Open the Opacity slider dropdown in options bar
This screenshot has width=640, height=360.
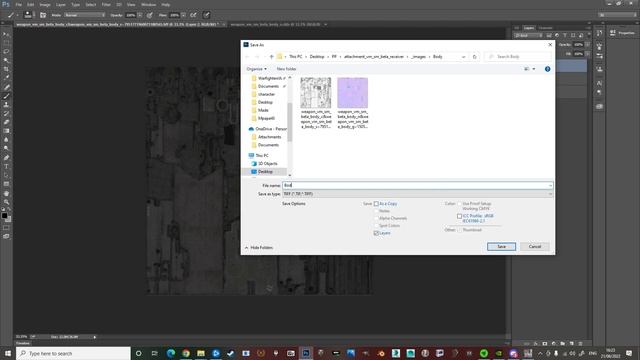tap(140, 15)
